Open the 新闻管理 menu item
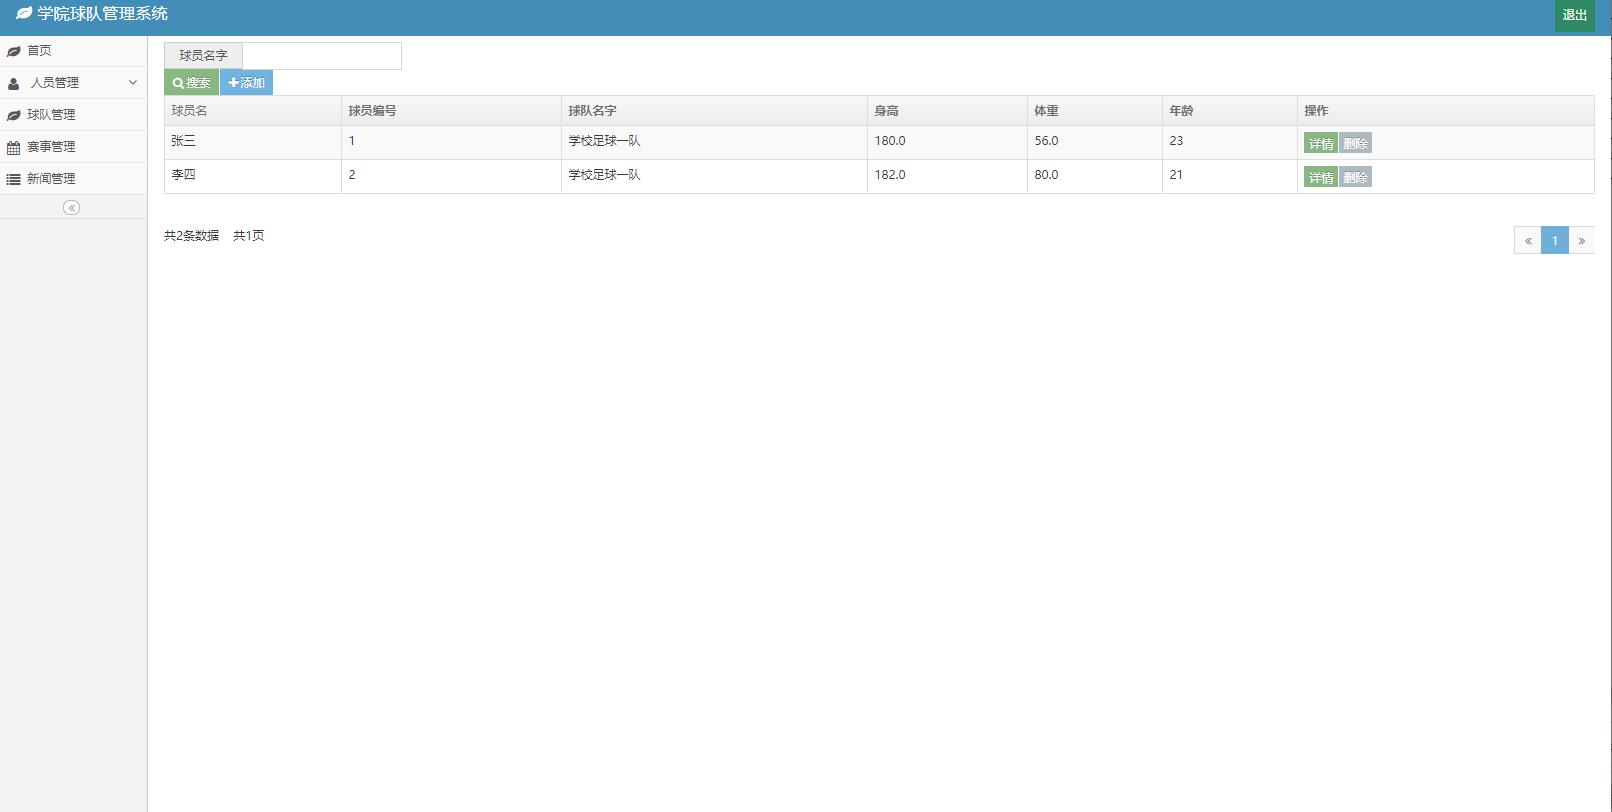The width and height of the screenshot is (1612, 812). [x=51, y=179]
